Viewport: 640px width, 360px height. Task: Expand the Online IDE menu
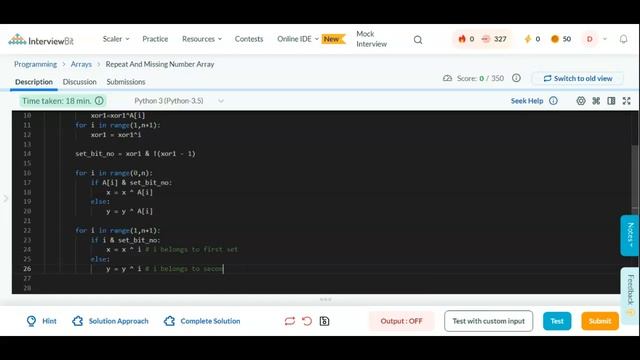pyautogui.click(x=298, y=39)
